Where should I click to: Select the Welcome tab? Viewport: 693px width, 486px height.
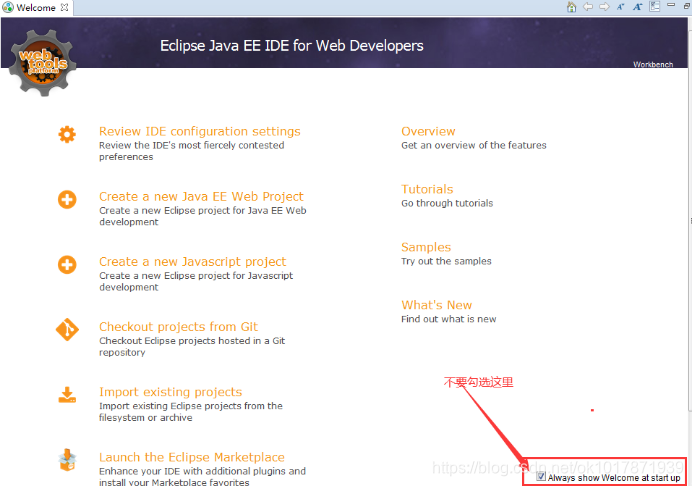tap(36, 8)
